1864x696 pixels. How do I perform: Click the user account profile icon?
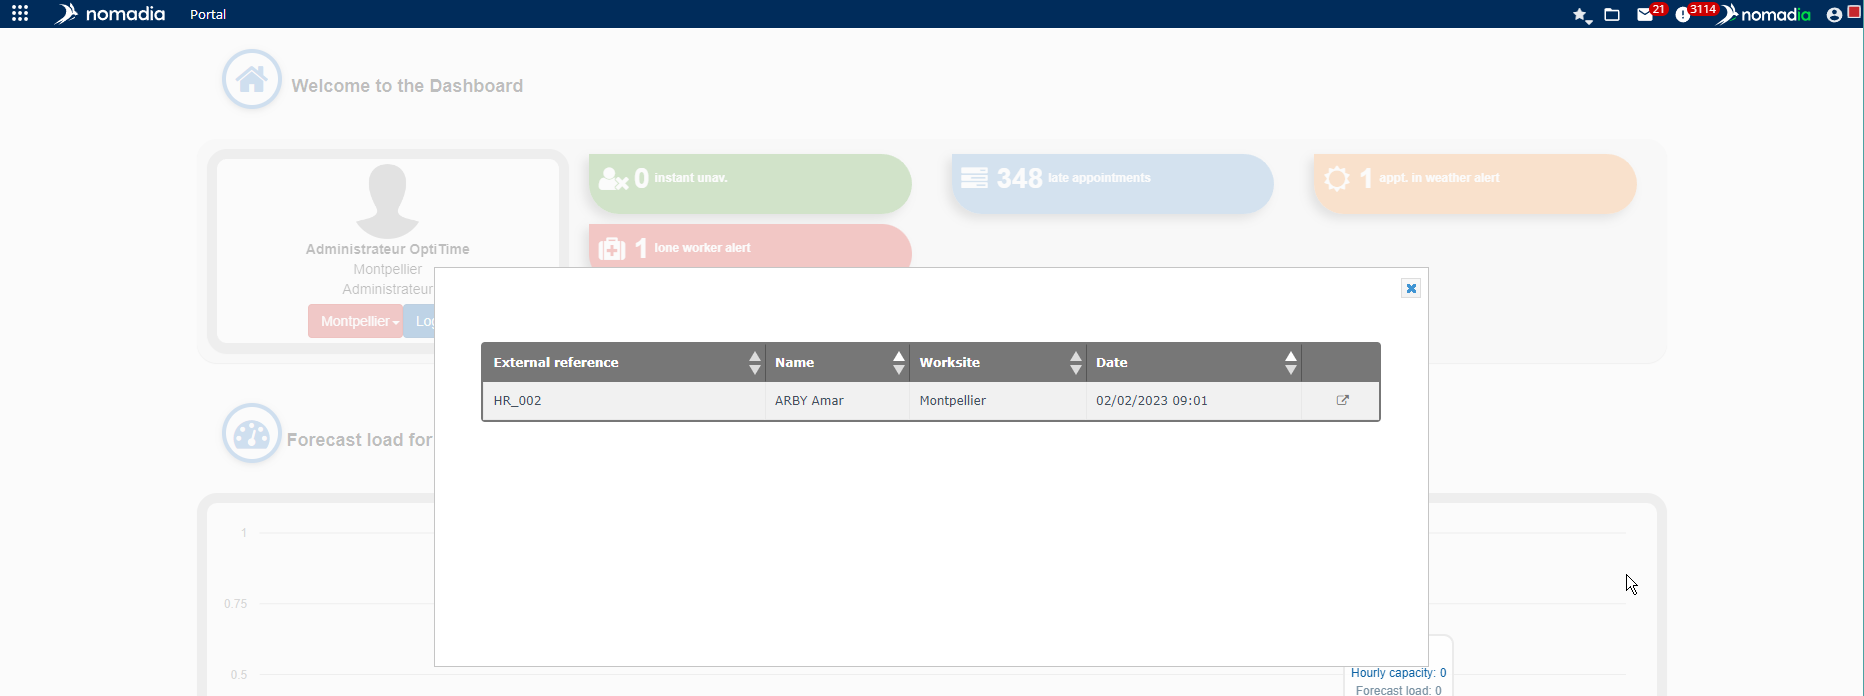(1834, 15)
